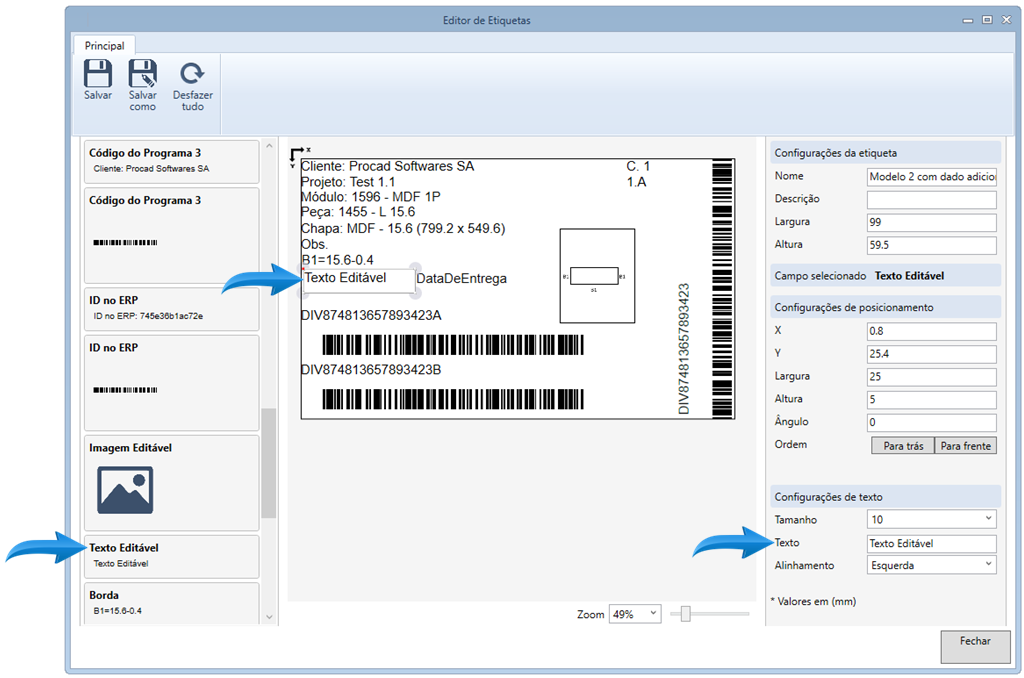The width and height of the screenshot is (1024, 678).
Task: Switch to the Principal tab
Action: [x=104, y=46]
